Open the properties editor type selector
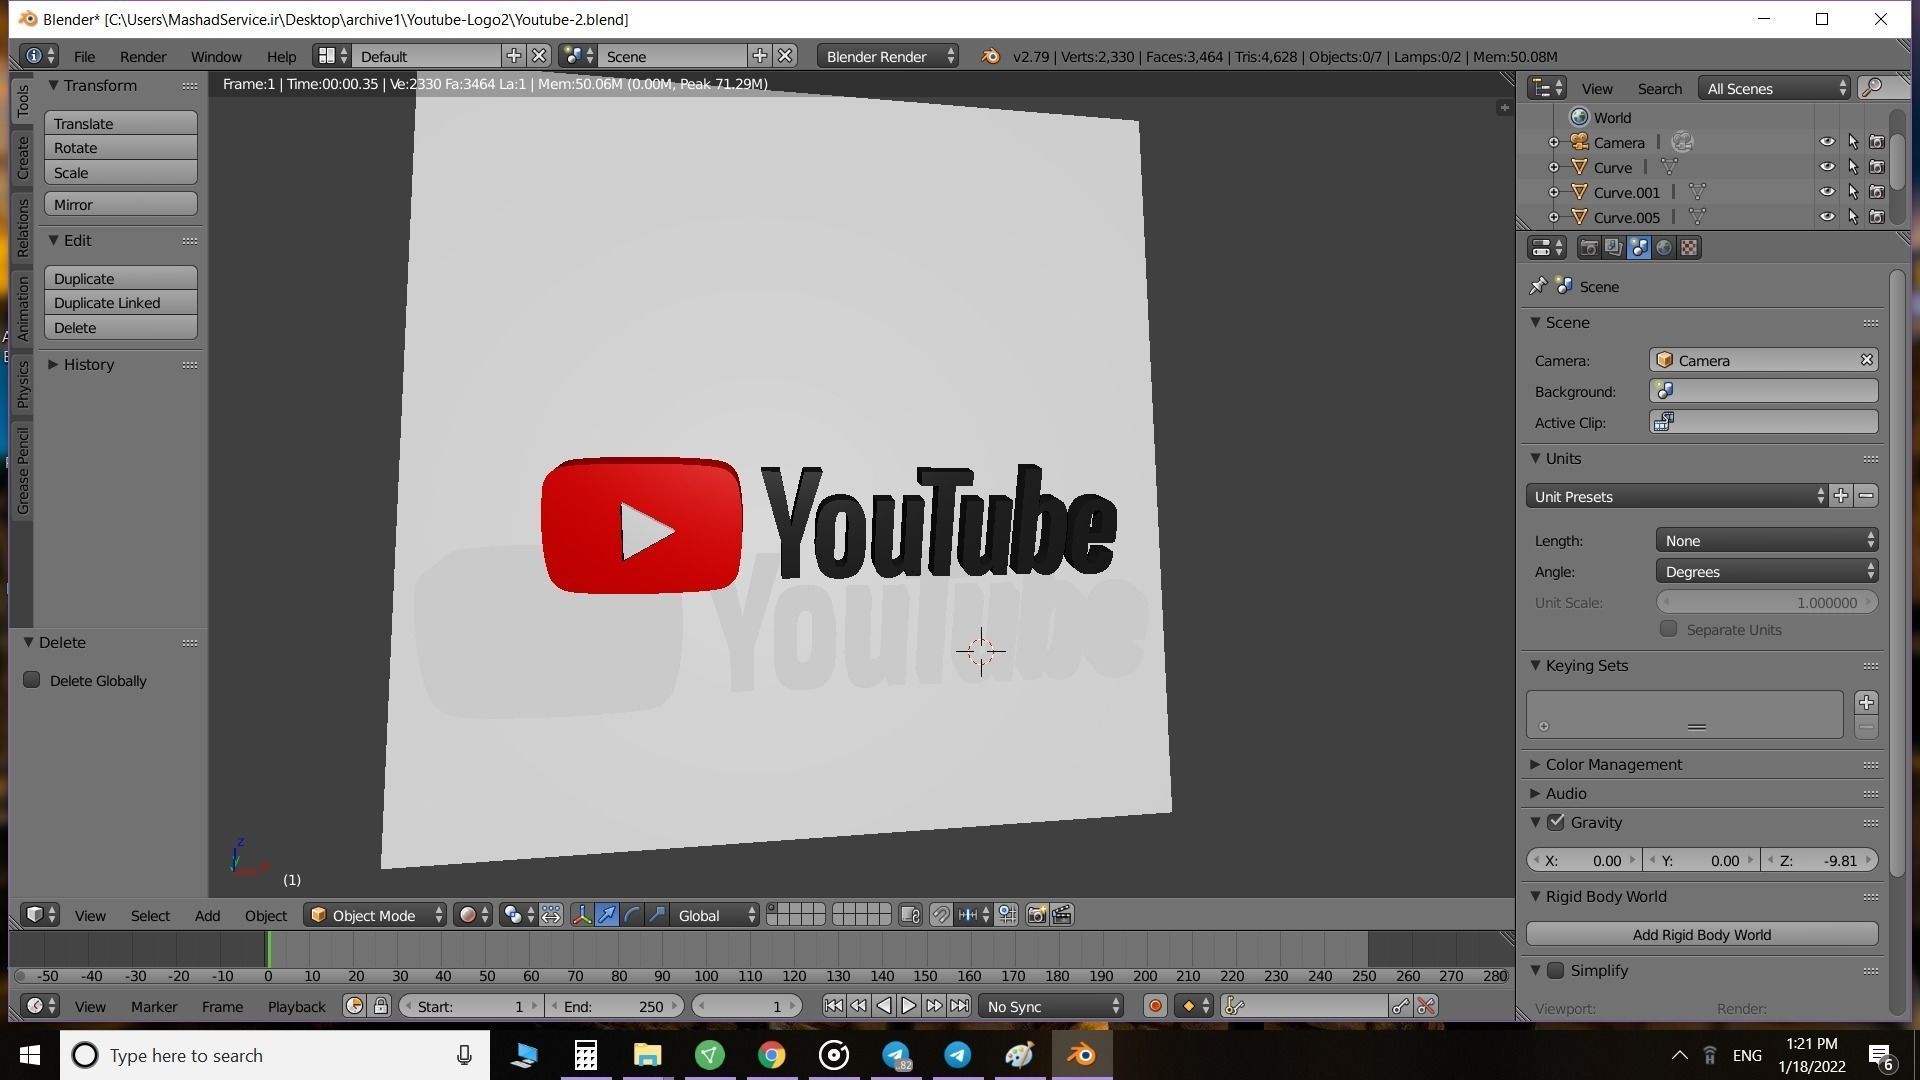This screenshot has height=1080, width=1920. coord(1547,248)
